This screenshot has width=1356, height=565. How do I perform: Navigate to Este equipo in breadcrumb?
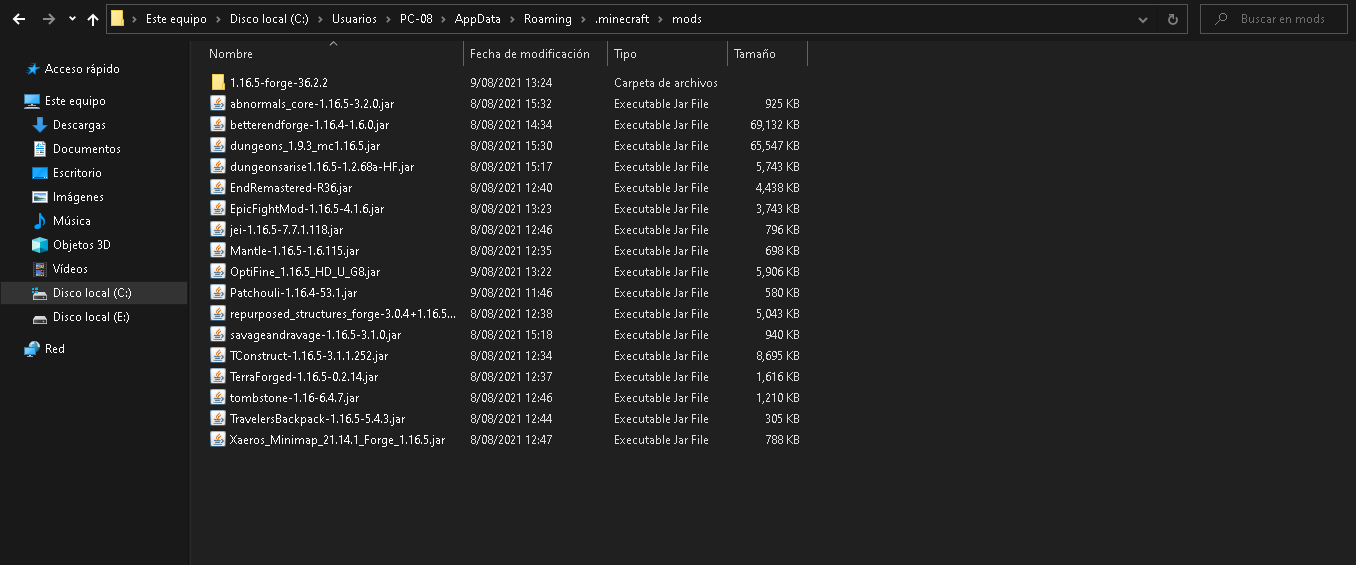click(x=176, y=19)
